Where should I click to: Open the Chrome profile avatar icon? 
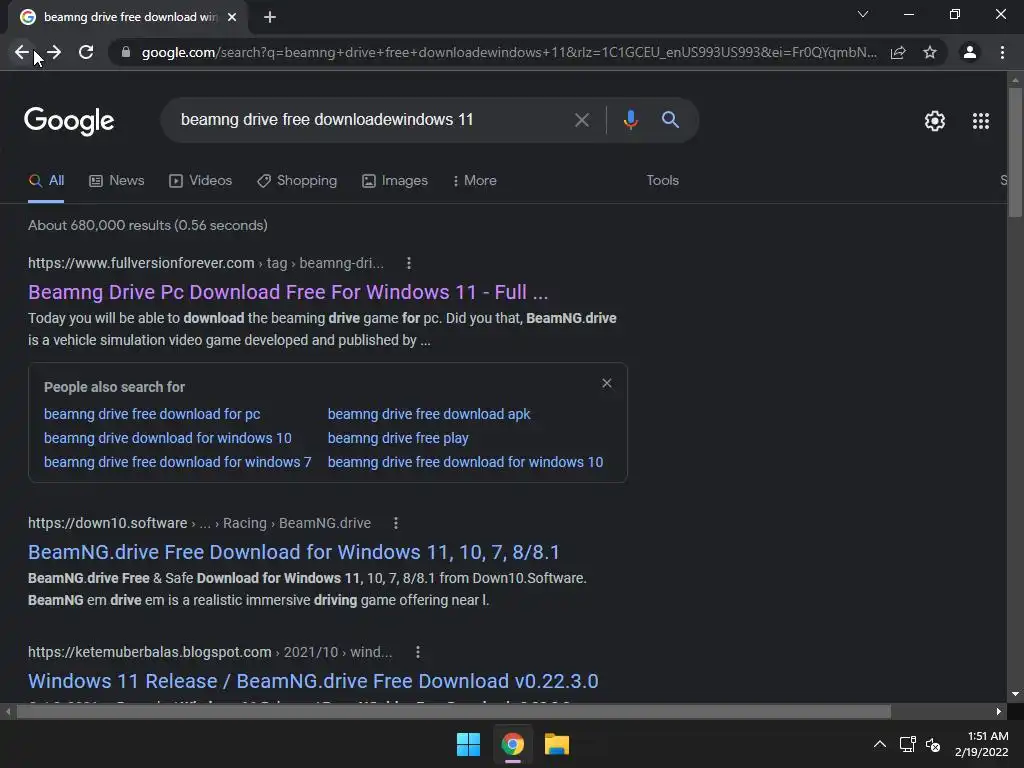970,52
